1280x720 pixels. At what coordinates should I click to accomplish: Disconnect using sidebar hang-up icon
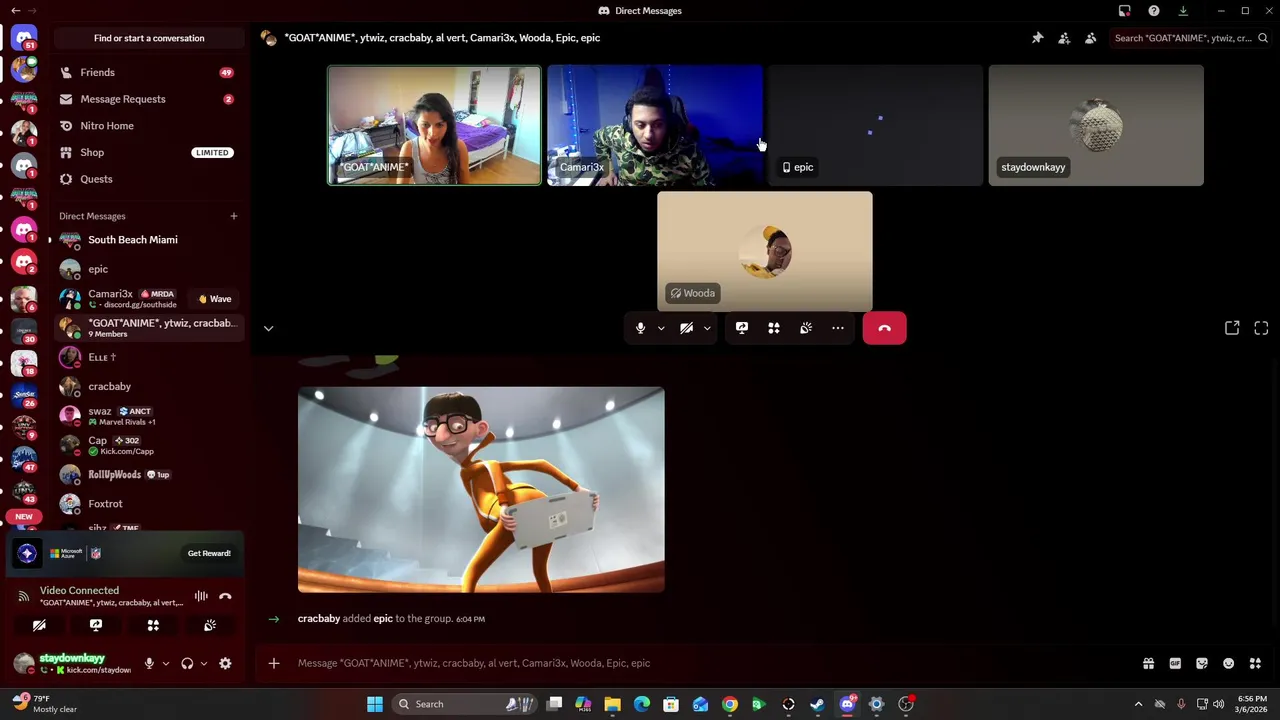(225, 597)
